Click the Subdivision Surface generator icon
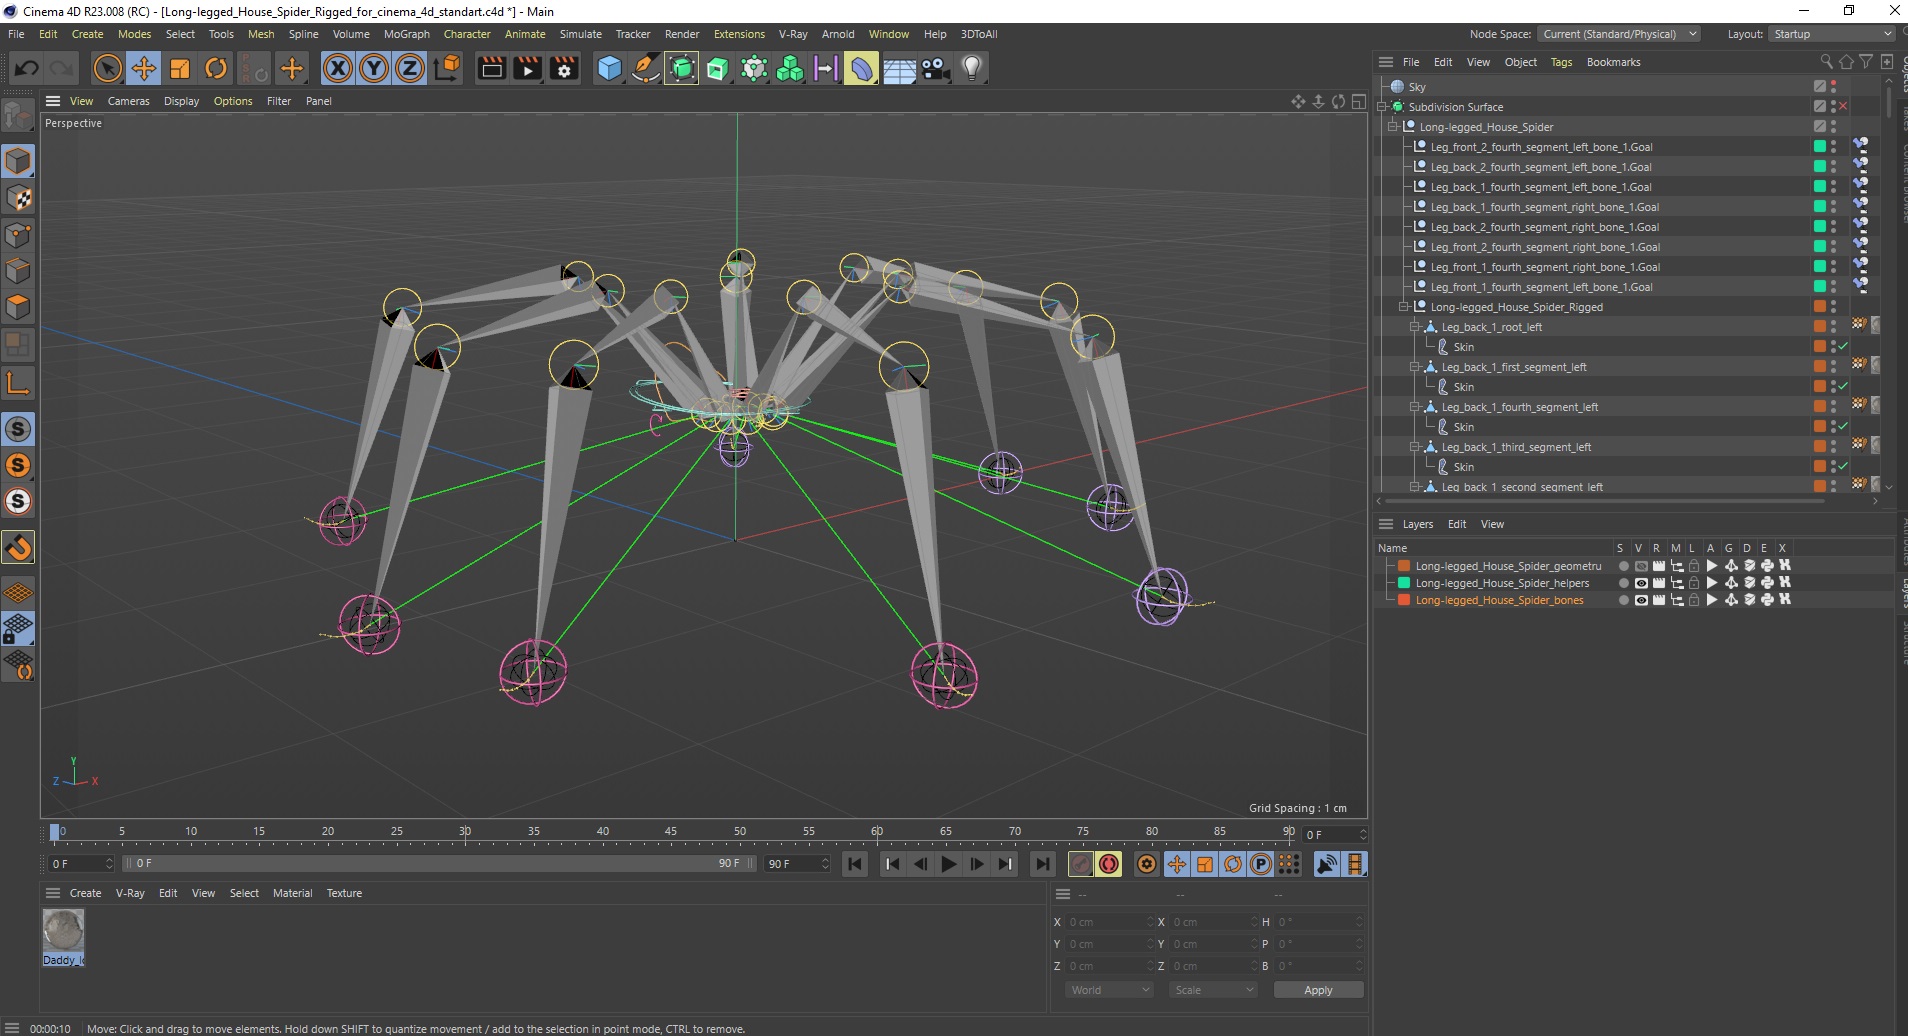 682,68
